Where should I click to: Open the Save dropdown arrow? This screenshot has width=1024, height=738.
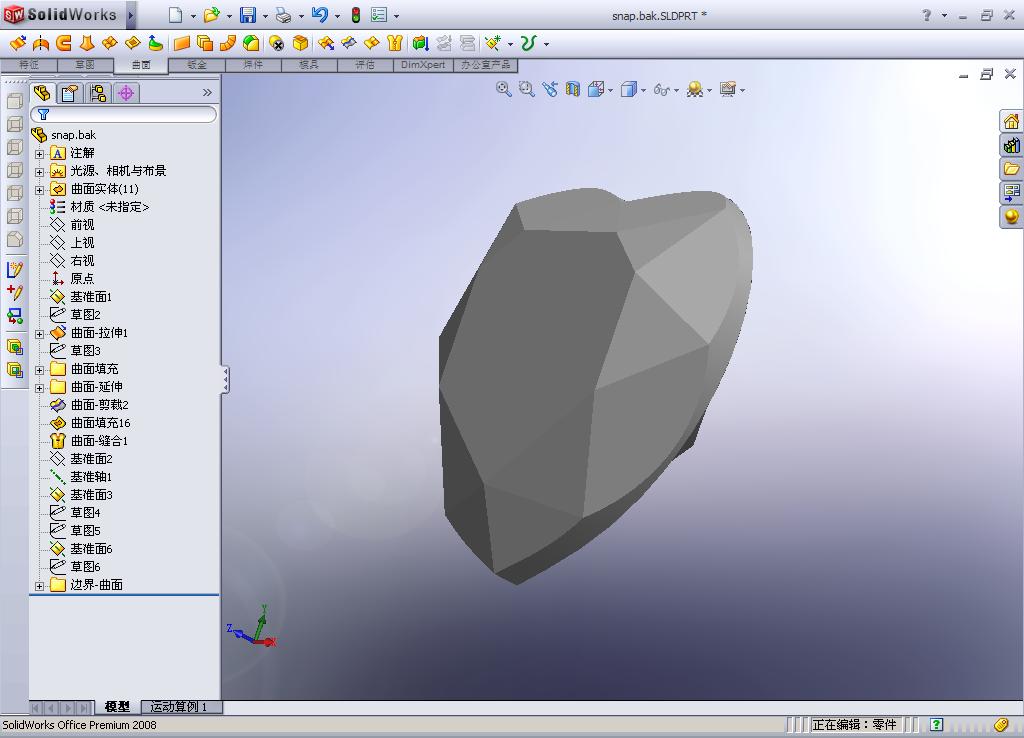[265, 16]
